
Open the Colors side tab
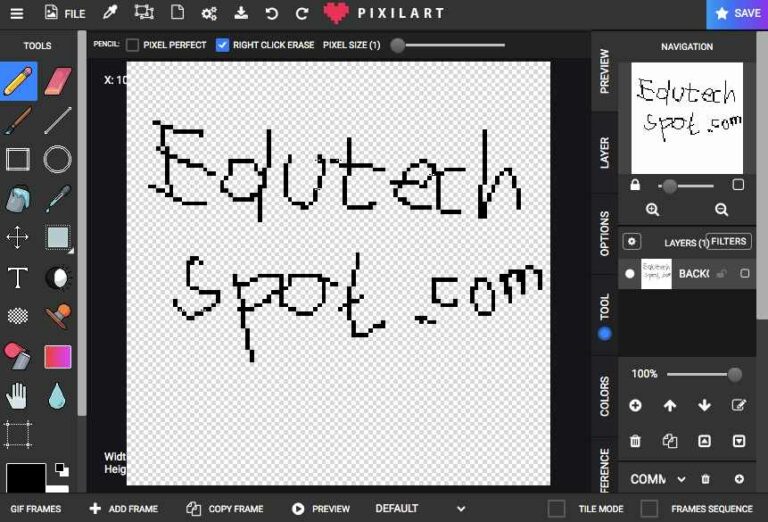604,396
